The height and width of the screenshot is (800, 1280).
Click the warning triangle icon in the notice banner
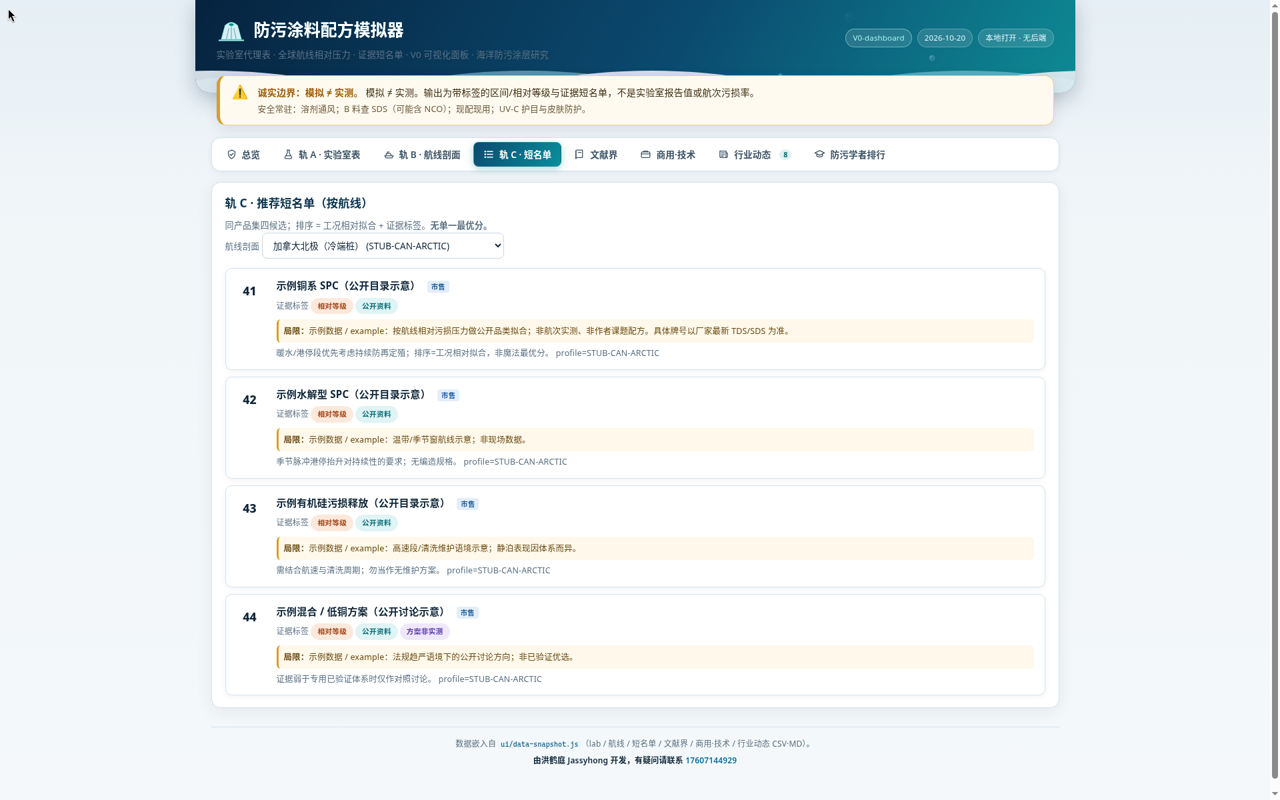coord(240,93)
